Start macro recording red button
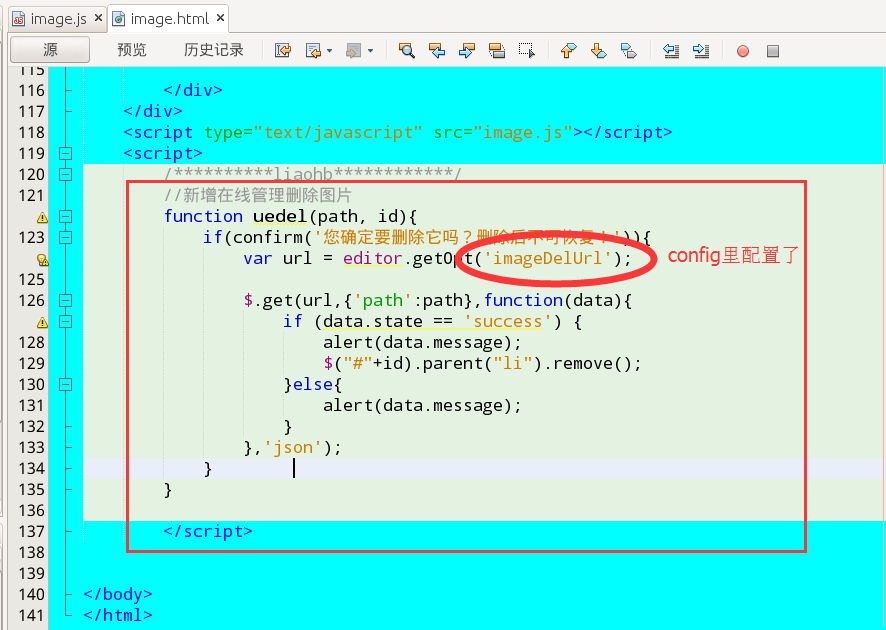This screenshot has width=886, height=630. pos(743,51)
